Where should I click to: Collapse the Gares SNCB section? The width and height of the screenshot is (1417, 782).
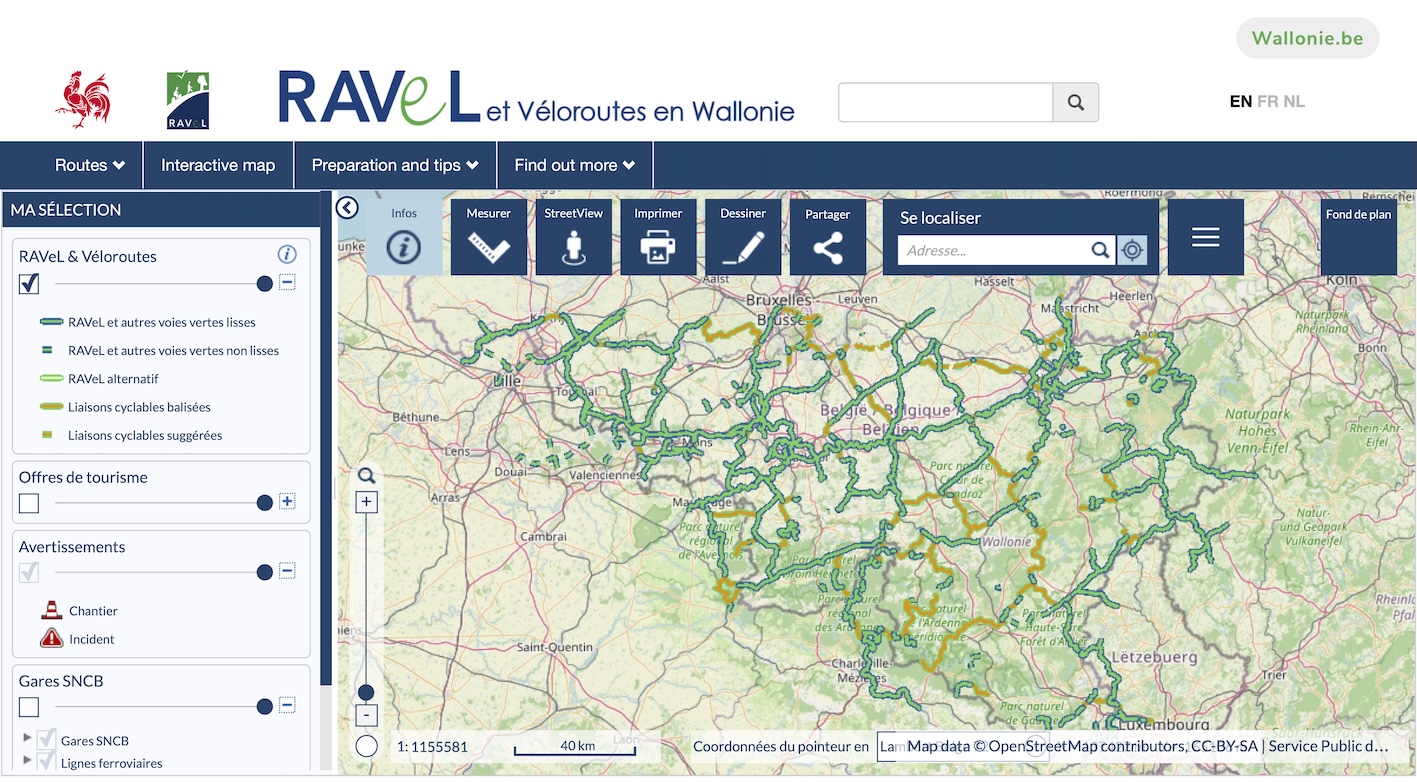click(x=287, y=706)
